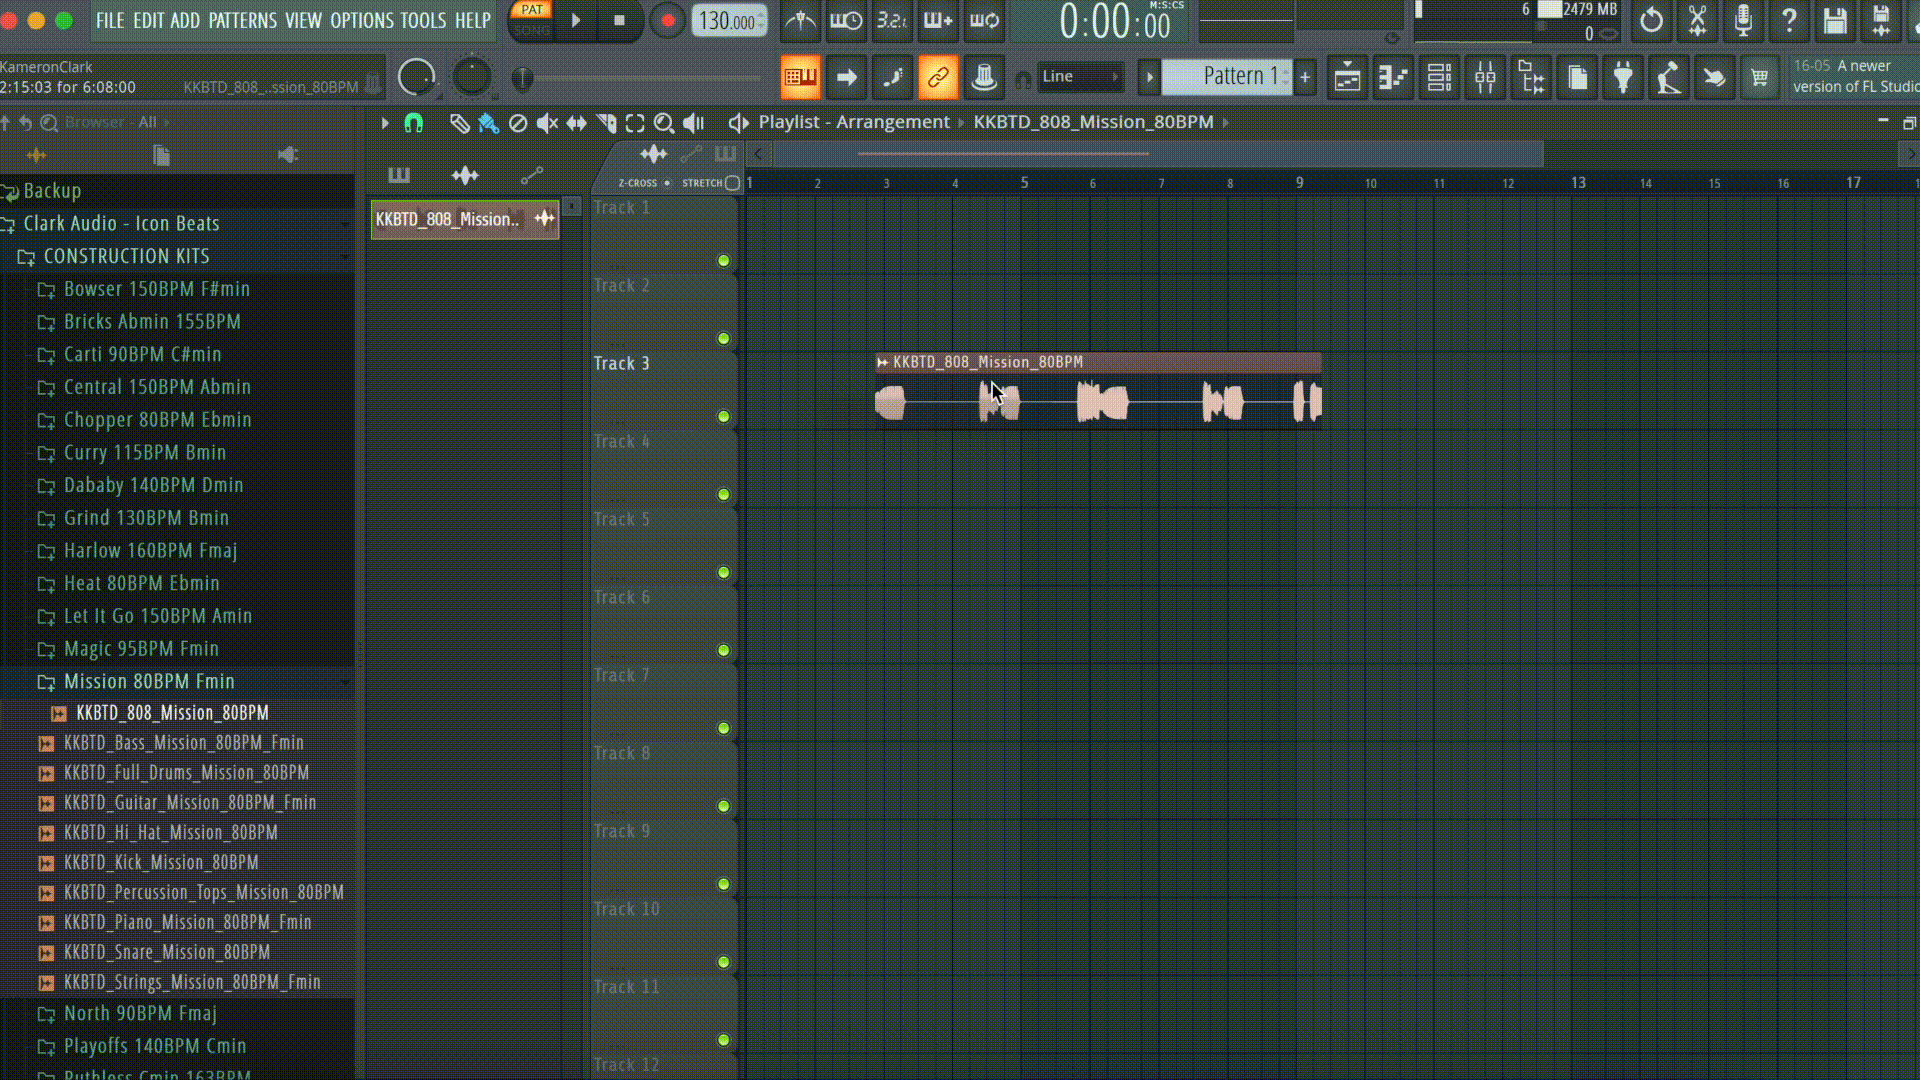This screenshot has height=1080, width=1920.
Task: Toggle the orange link icon
Action: 938,77
